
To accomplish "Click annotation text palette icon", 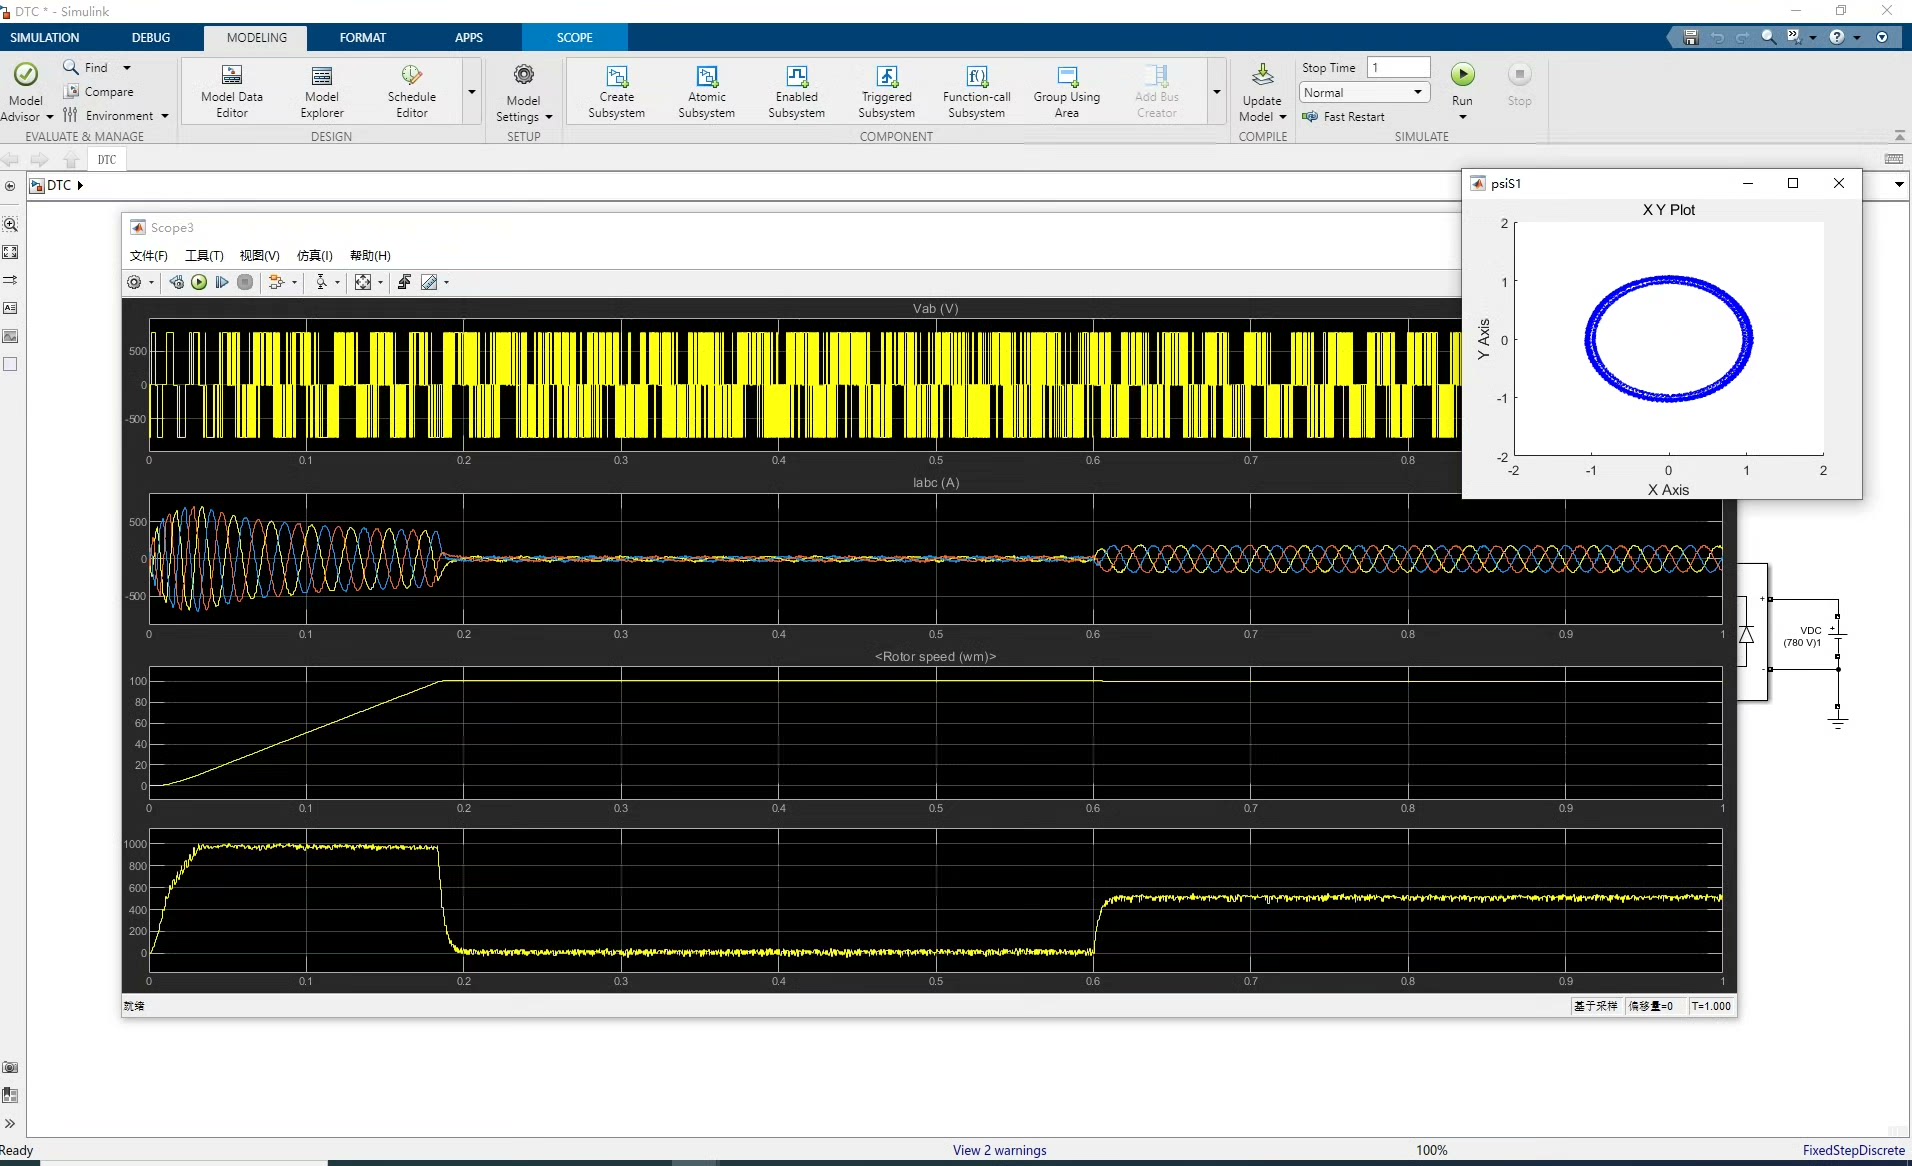I will (x=11, y=308).
